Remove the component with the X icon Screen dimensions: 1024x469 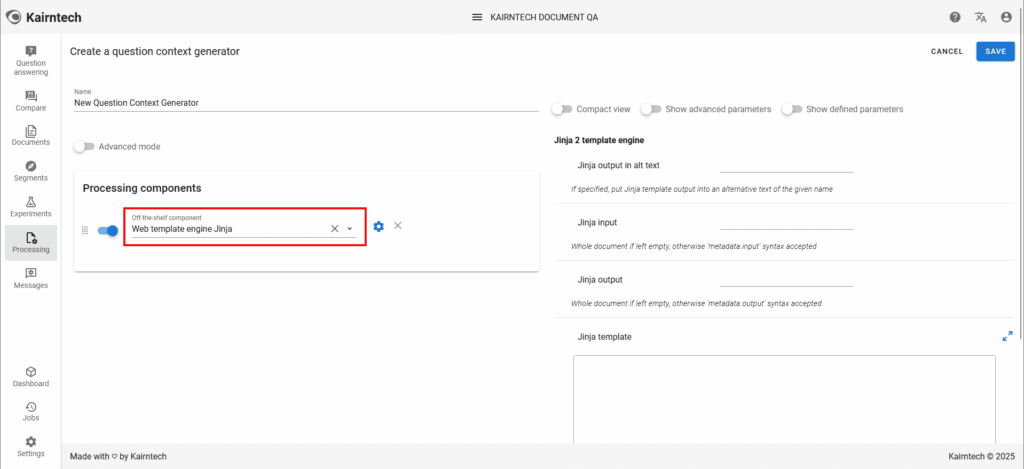(398, 226)
